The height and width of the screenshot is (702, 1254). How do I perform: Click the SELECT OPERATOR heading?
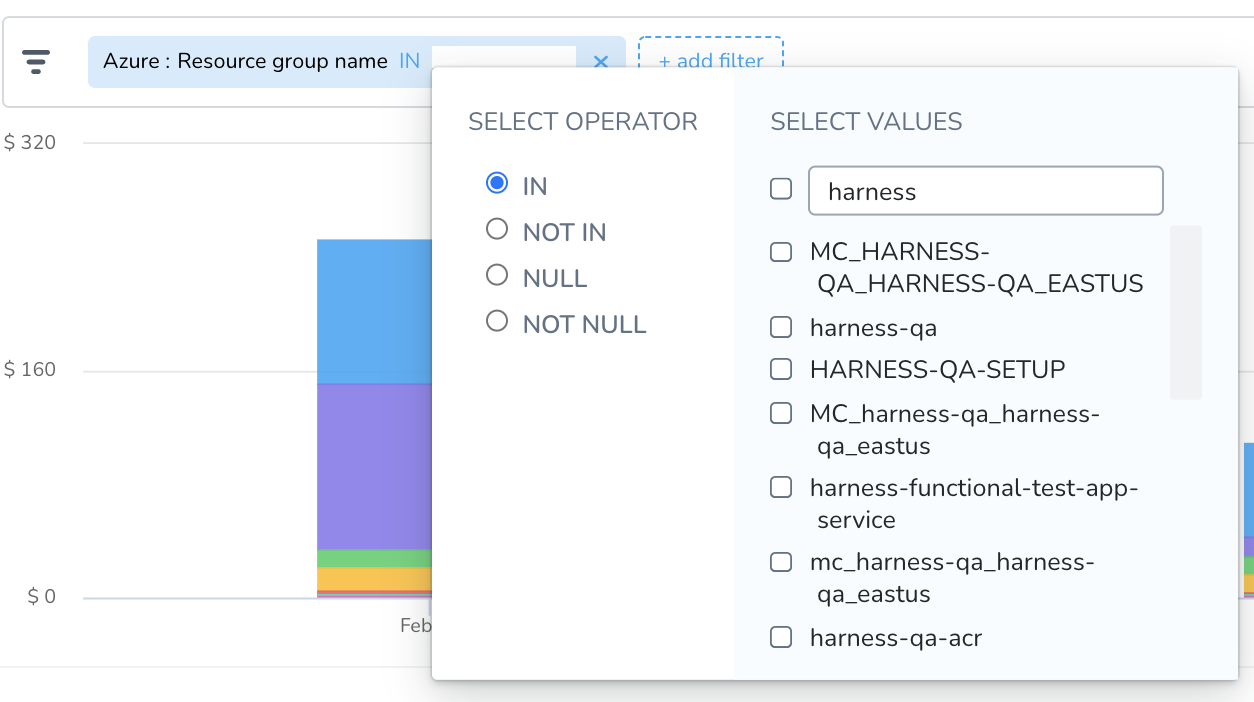pyautogui.click(x=583, y=122)
